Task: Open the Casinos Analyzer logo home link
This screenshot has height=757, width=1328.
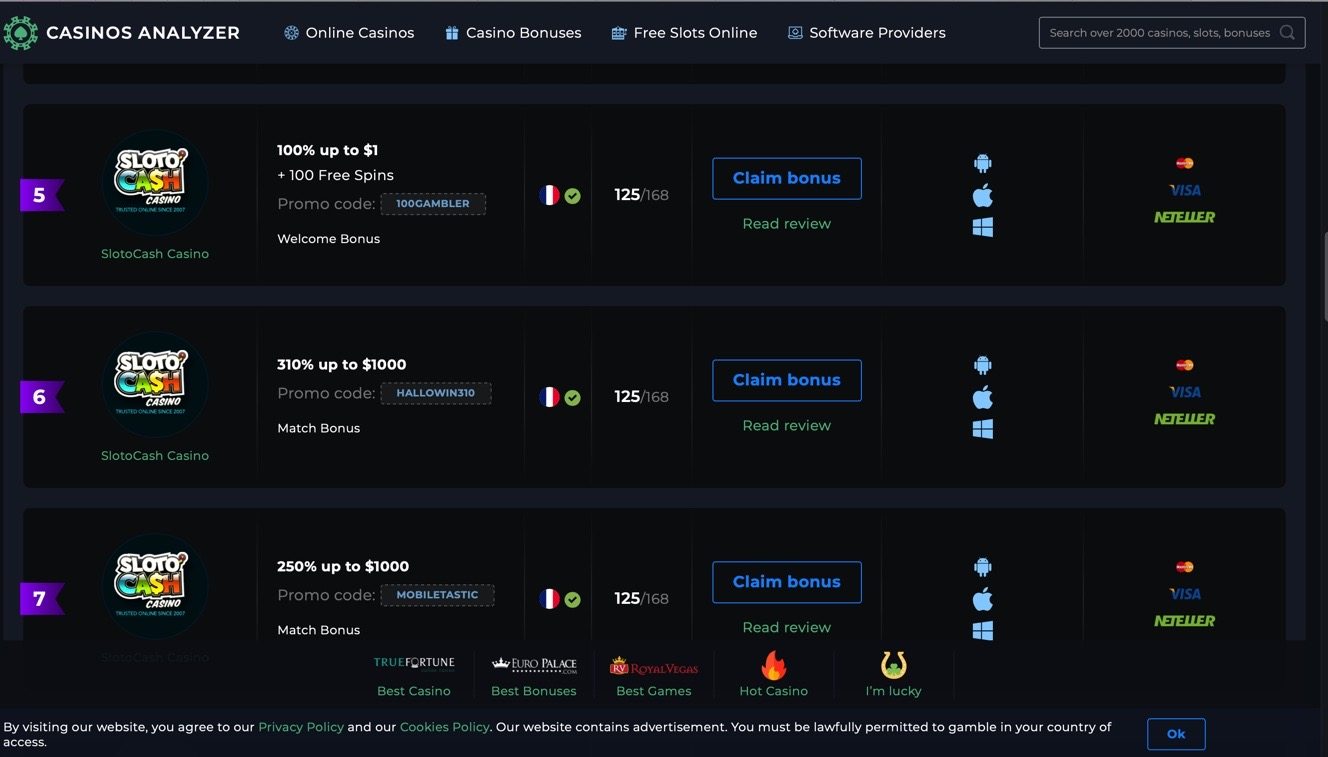Action: (x=121, y=33)
